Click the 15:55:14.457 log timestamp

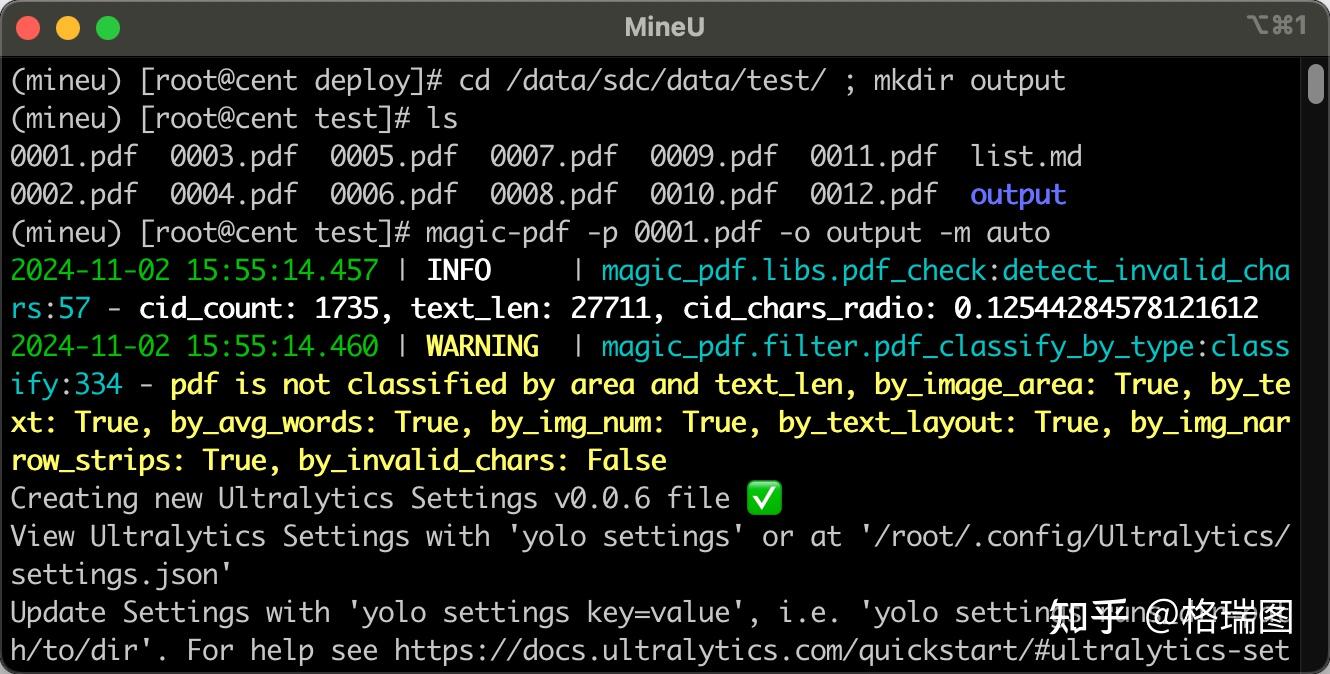[x=282, y=270]
